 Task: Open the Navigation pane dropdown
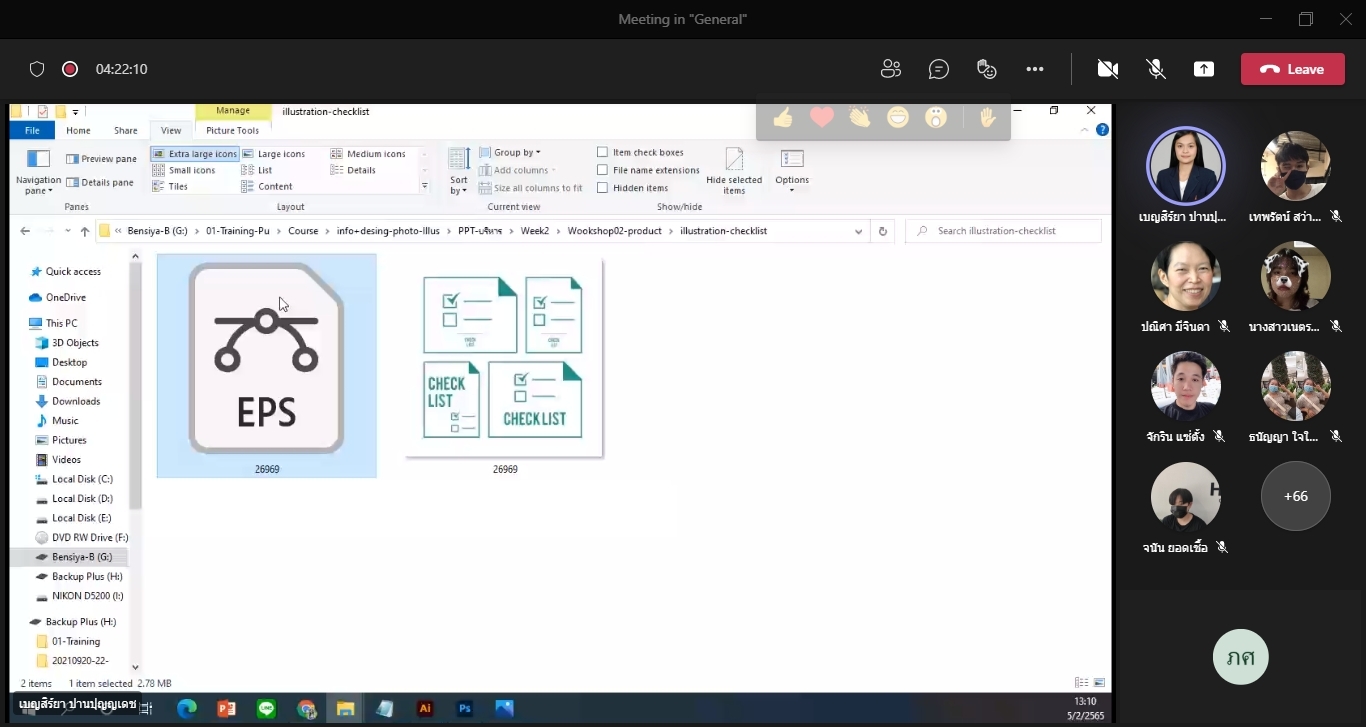[x=38, y=172]
